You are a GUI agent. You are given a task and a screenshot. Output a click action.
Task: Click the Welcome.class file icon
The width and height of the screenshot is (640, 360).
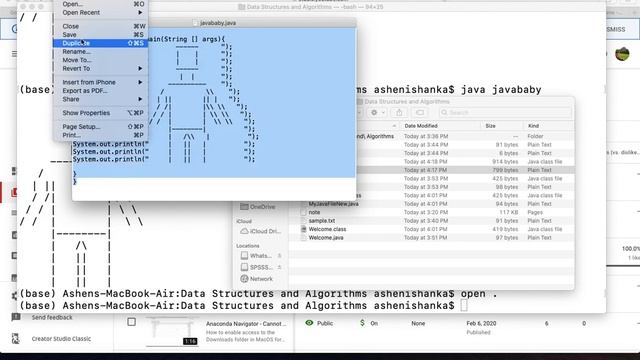click(x=303, y=229)
